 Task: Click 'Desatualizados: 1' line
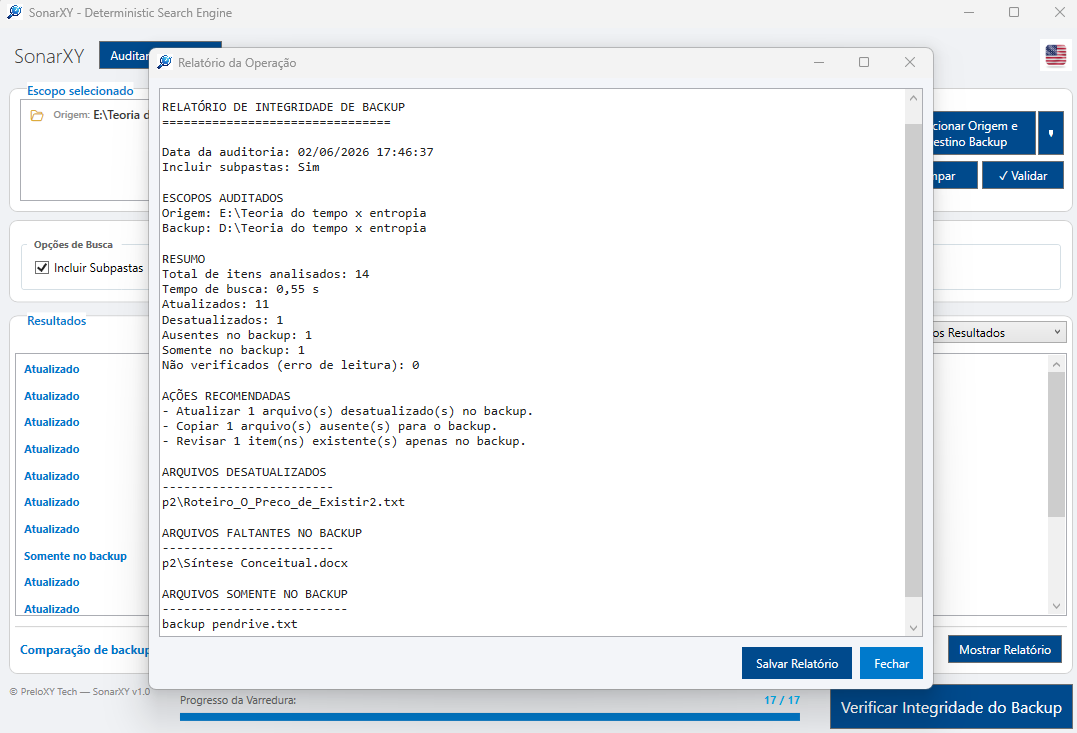[x=223, y=319]
